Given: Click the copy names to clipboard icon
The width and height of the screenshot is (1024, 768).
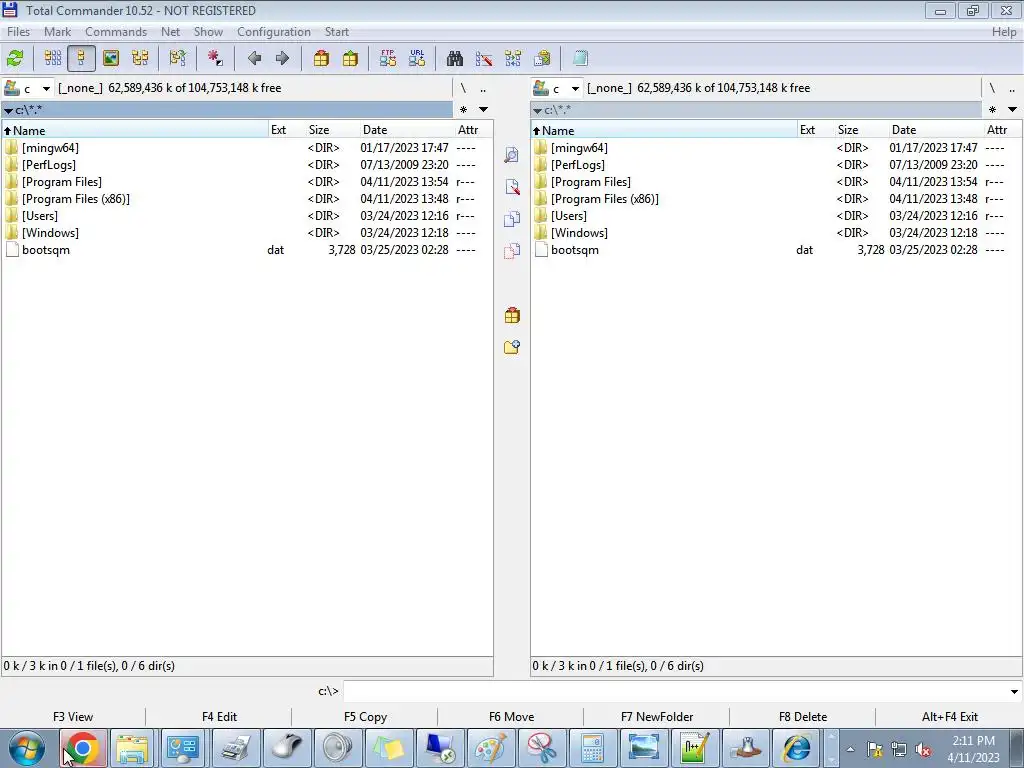Looking at the screenshot, I should [542, 58].
